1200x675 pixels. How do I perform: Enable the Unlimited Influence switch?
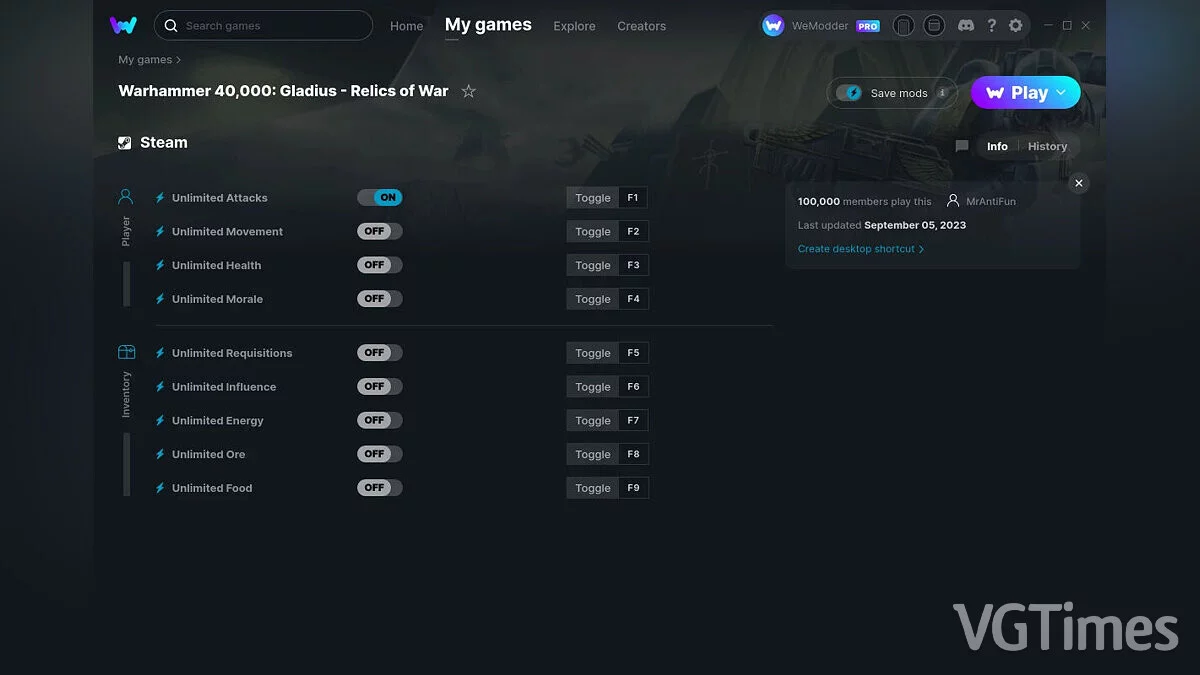click(x=380, y=387)
